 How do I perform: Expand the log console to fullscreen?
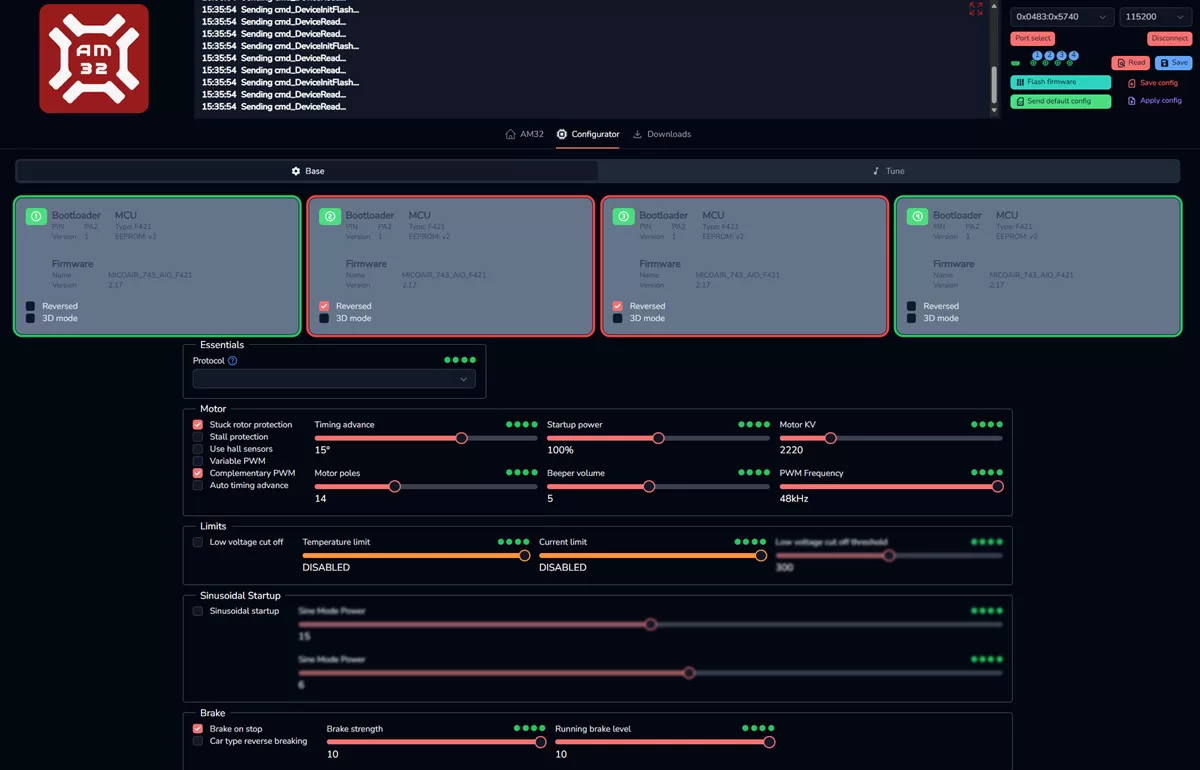click(976, 9)
